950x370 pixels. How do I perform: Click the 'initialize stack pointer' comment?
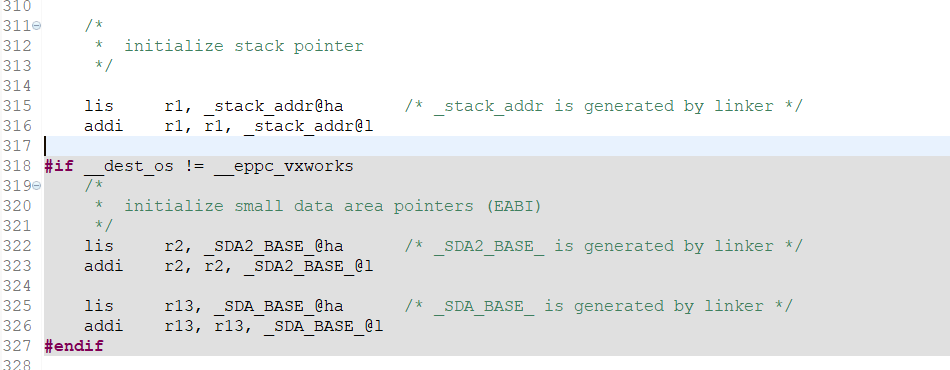244,46
